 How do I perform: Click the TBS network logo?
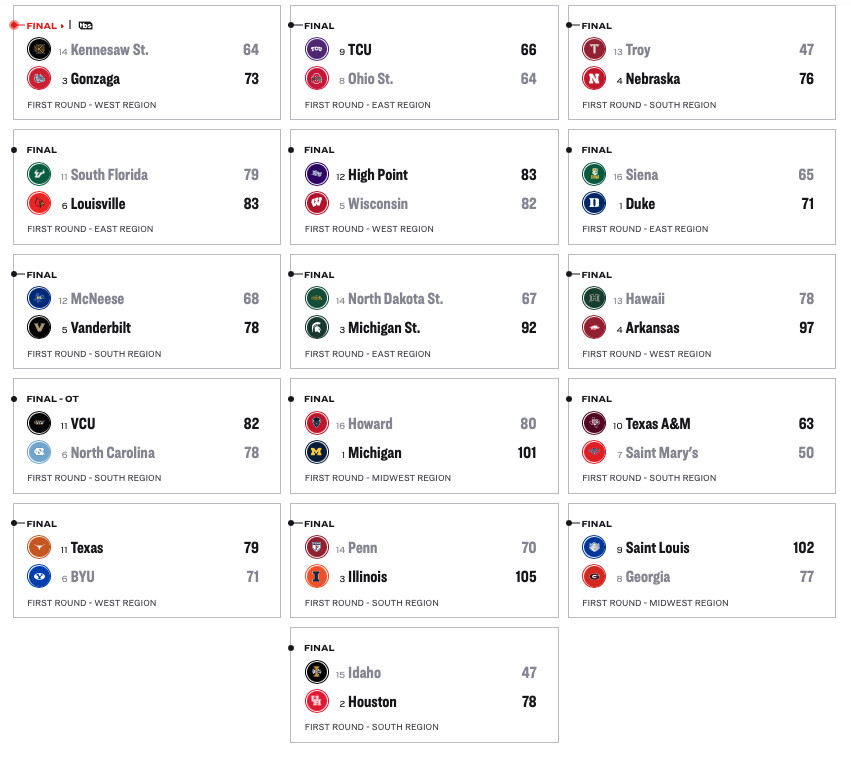[x=86, y=25]
